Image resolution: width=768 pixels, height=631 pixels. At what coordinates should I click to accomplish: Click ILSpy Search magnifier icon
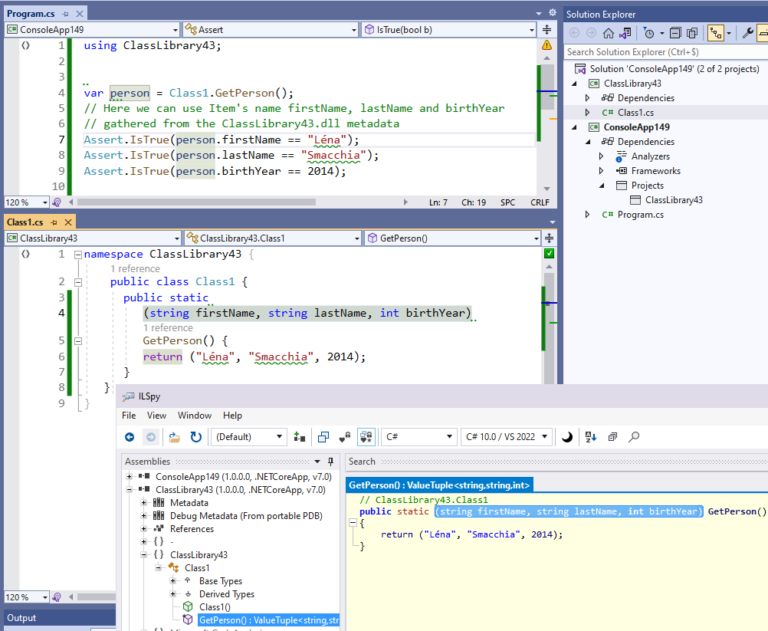[x=634, y=437]
